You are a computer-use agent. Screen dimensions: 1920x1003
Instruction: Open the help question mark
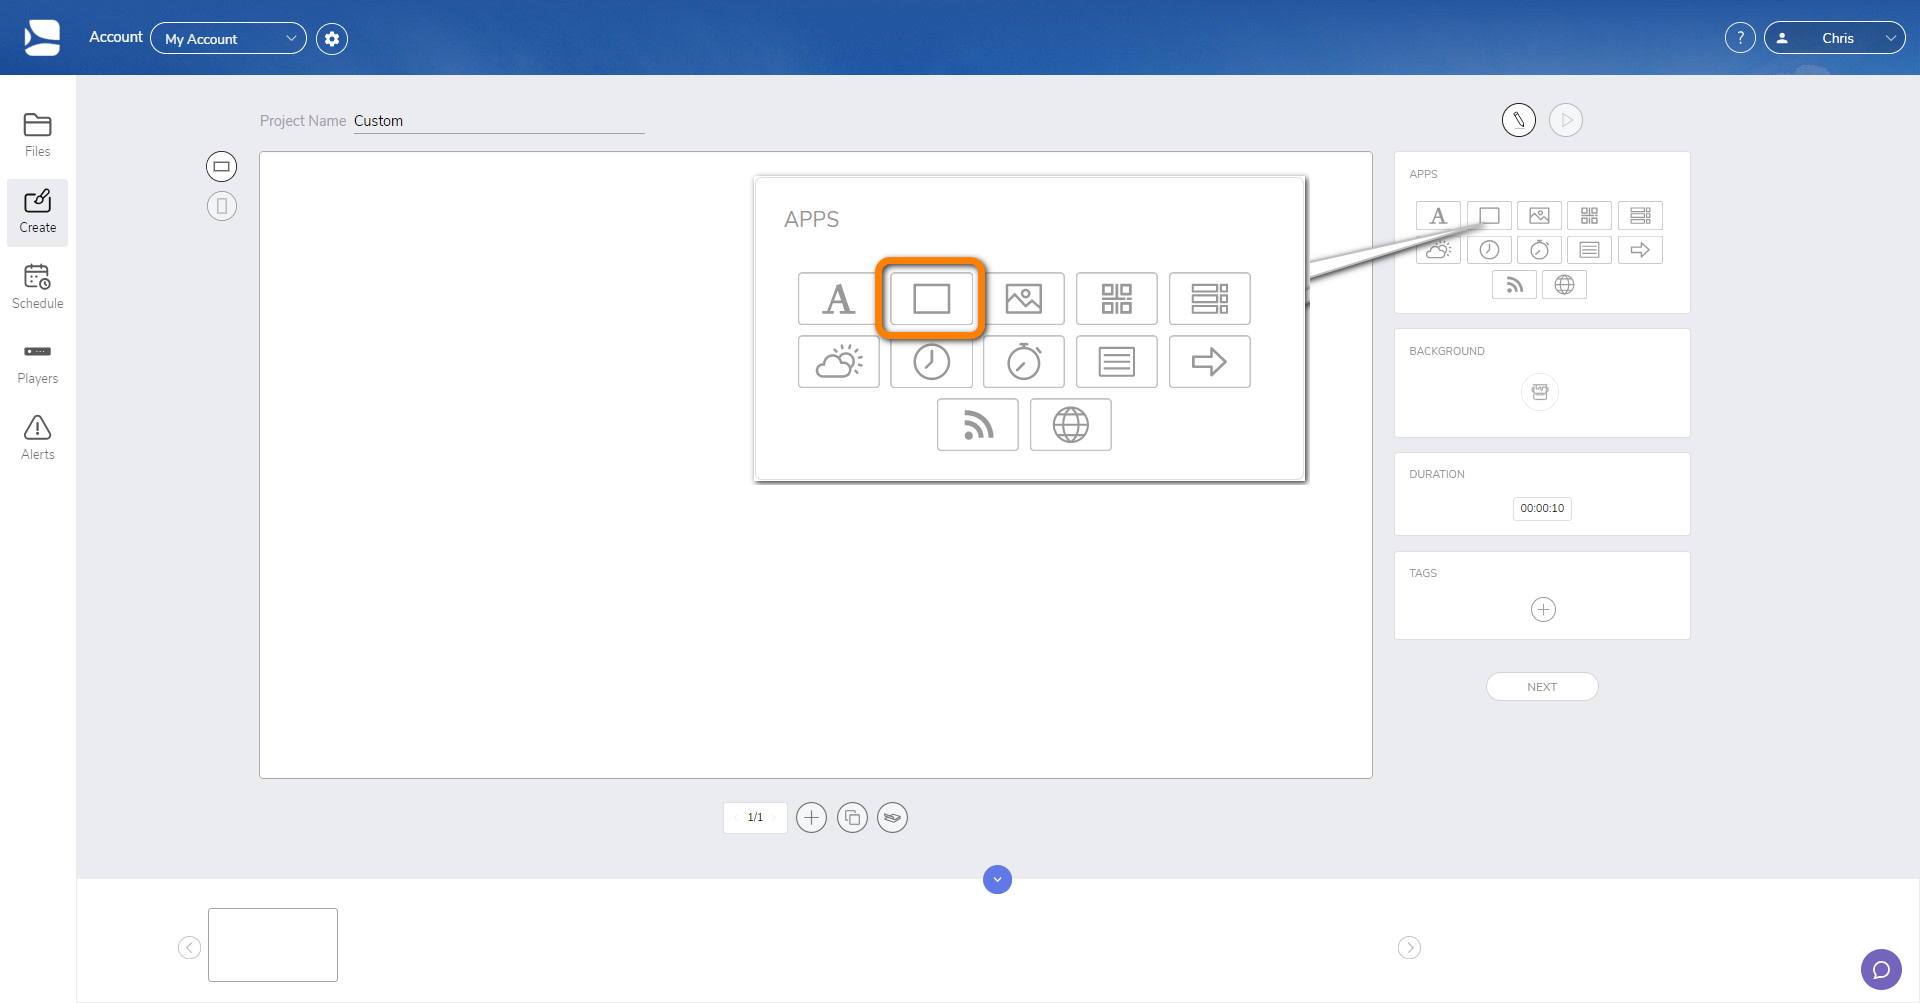tap(1740, 38)
